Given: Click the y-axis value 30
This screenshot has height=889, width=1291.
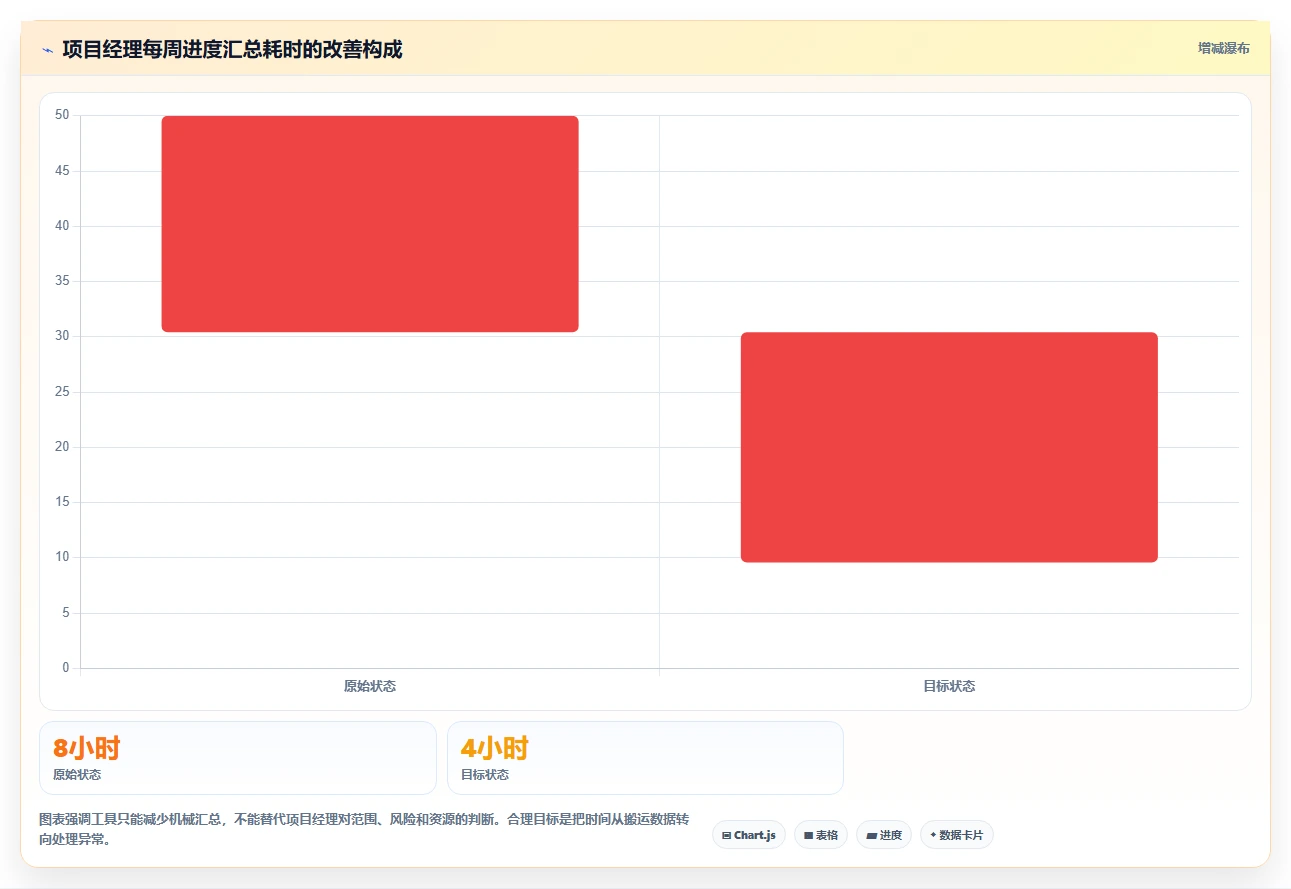Looking at the screenshot, I should click(62, 336).
